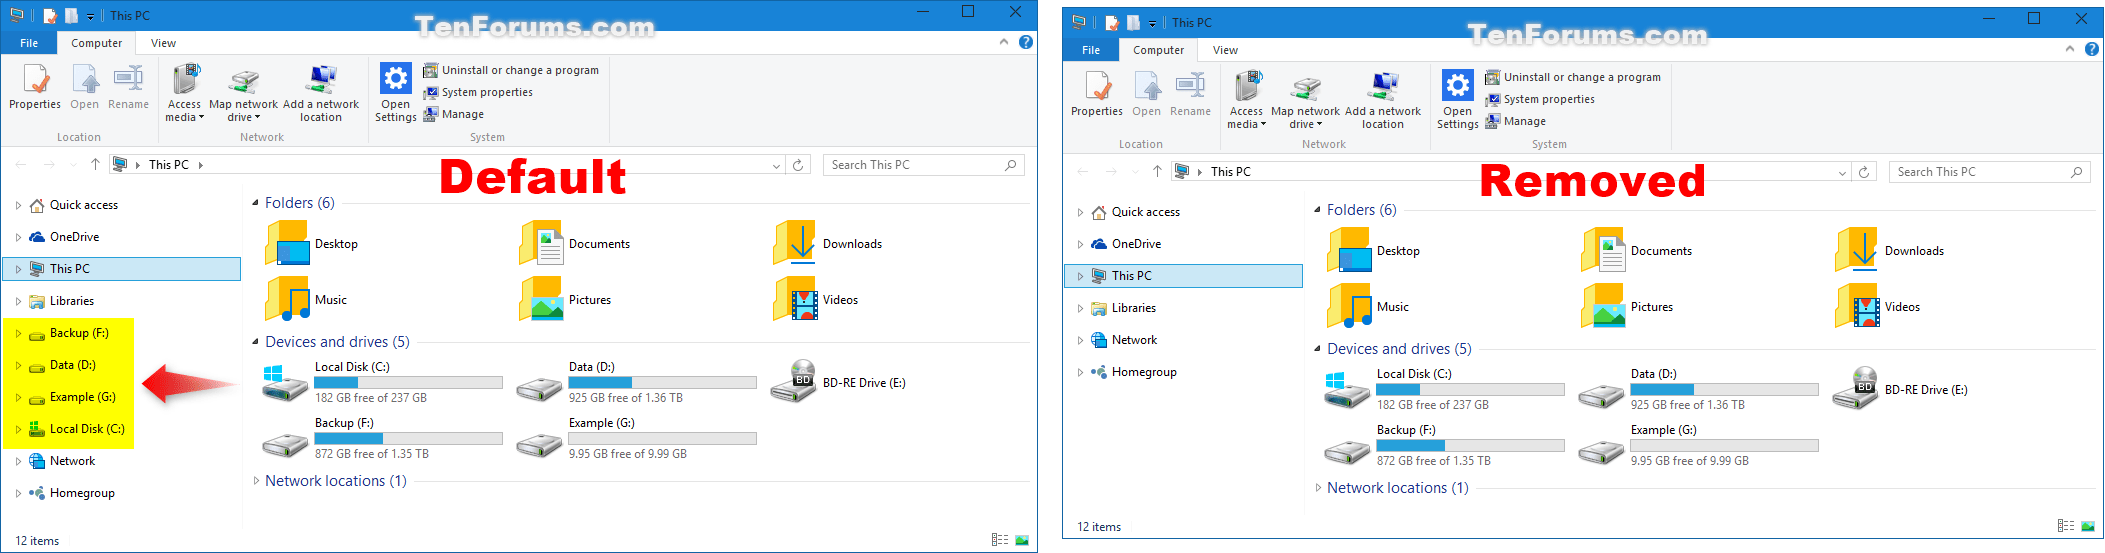Image resolution: width=2105 pixels, height=553 pixels.
Task: Select Pictures folder in left window
Action: (565, 299)
